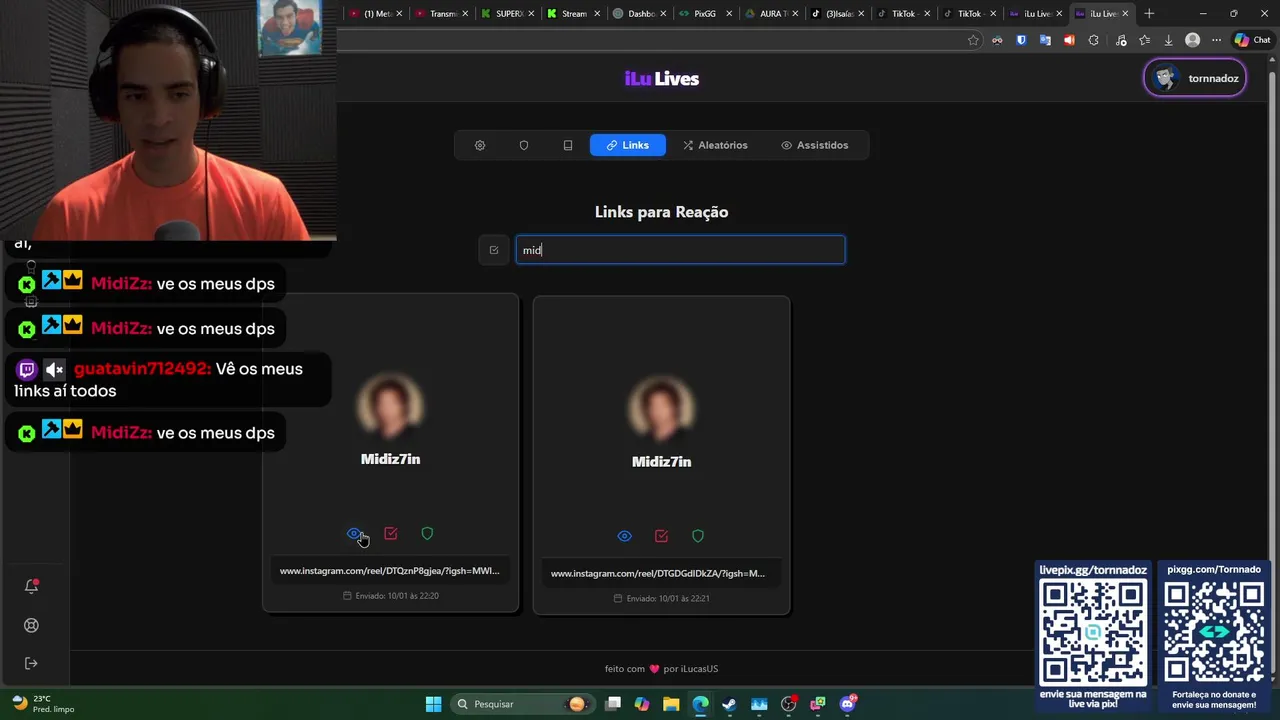Image resolution: width=1280 pixels, height=720 pixels.
Task: Open browser downloads
Action: pos(1168,40)
